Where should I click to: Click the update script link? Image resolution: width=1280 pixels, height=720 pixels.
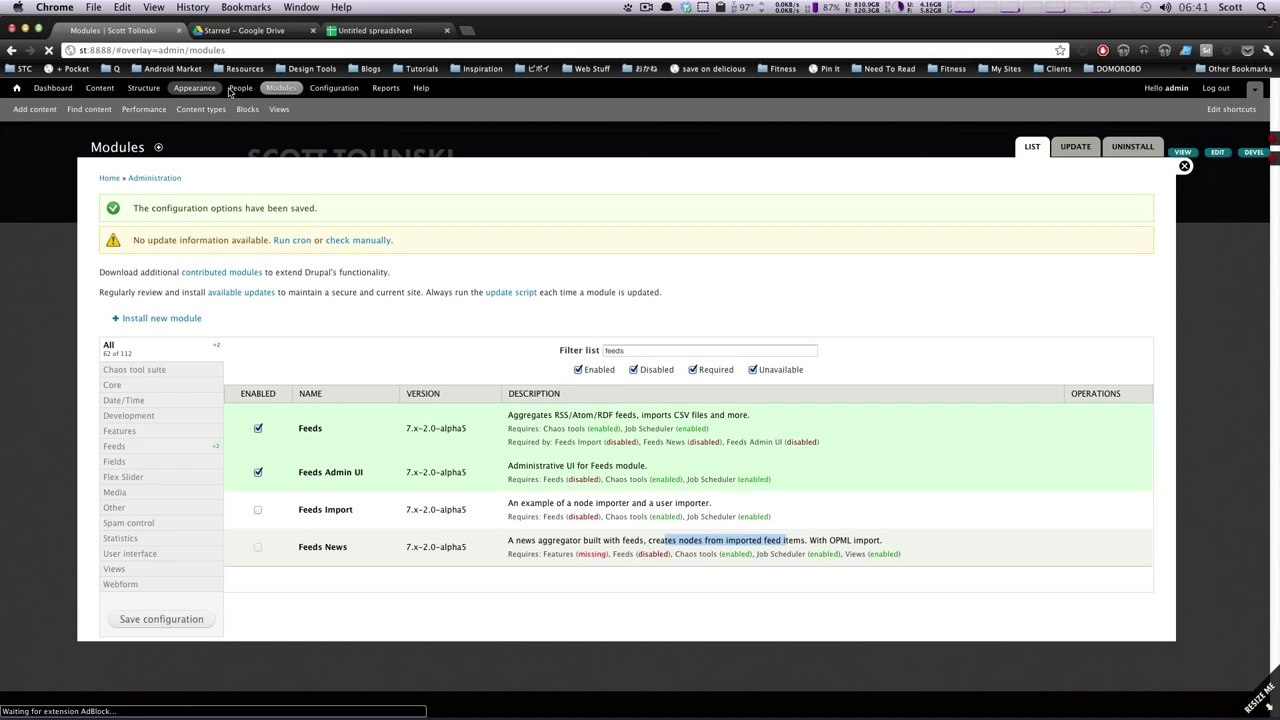coord(511,292)
